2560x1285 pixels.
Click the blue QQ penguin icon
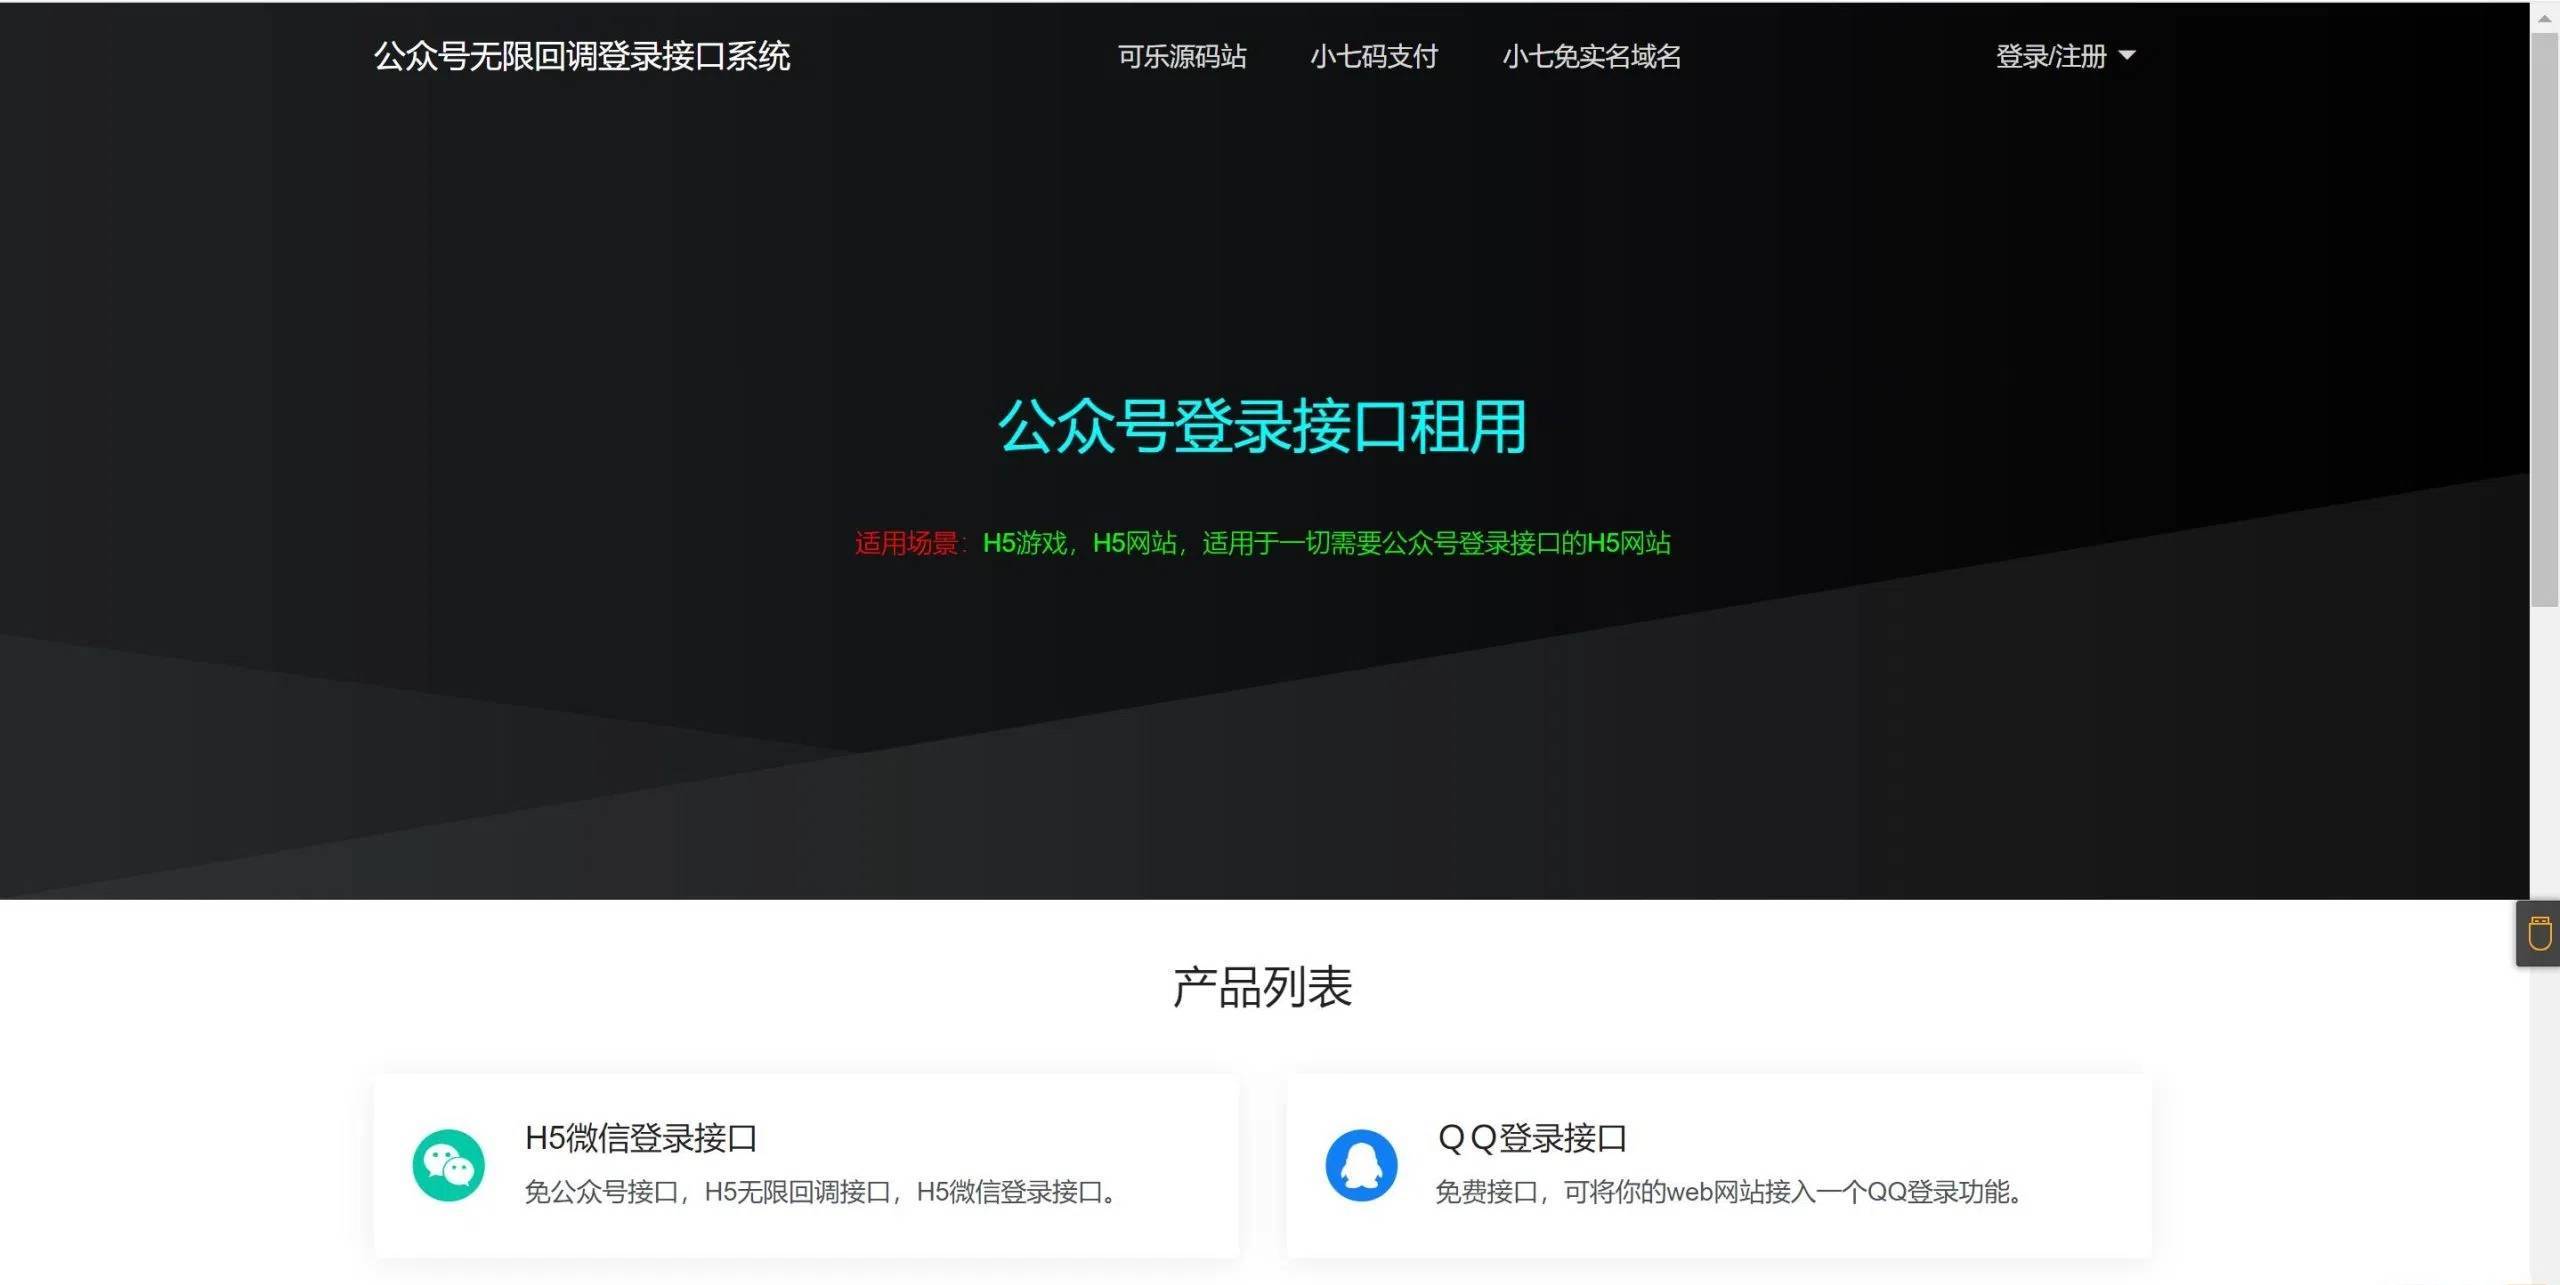tap(1361, 1165)
